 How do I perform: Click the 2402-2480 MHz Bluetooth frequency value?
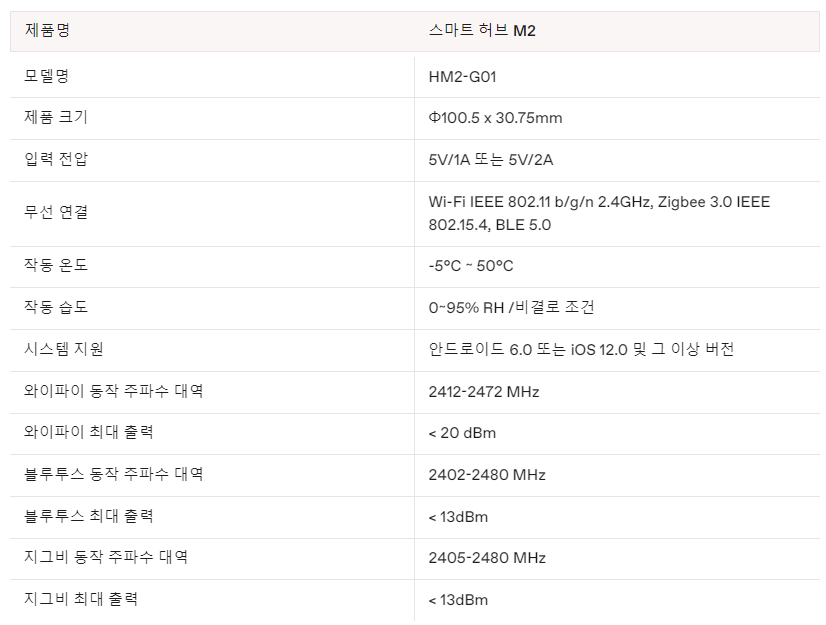click(x=487, y=475)
